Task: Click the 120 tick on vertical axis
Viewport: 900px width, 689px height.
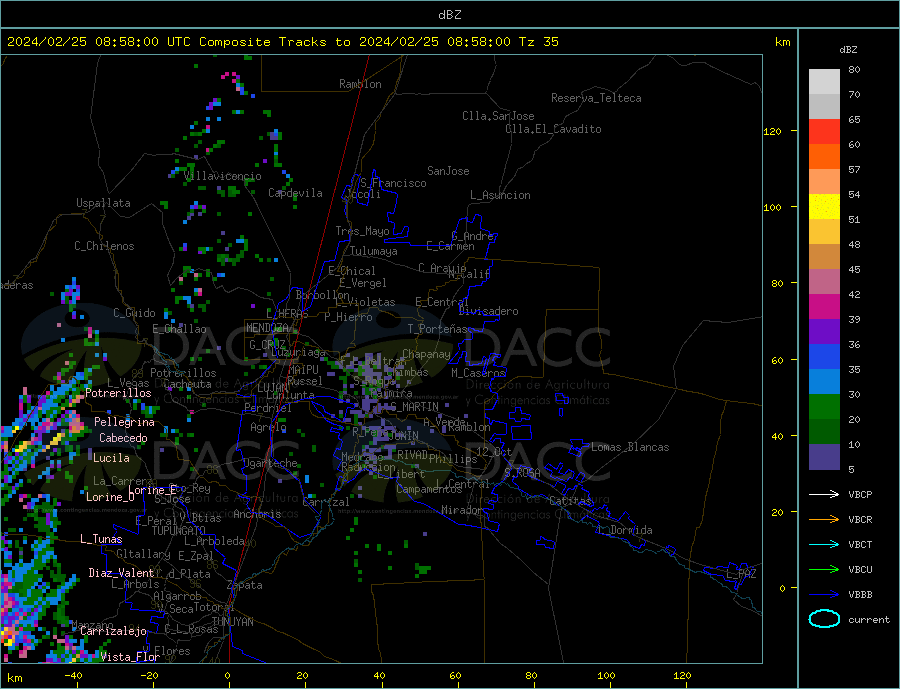Action: pos(773,131)
